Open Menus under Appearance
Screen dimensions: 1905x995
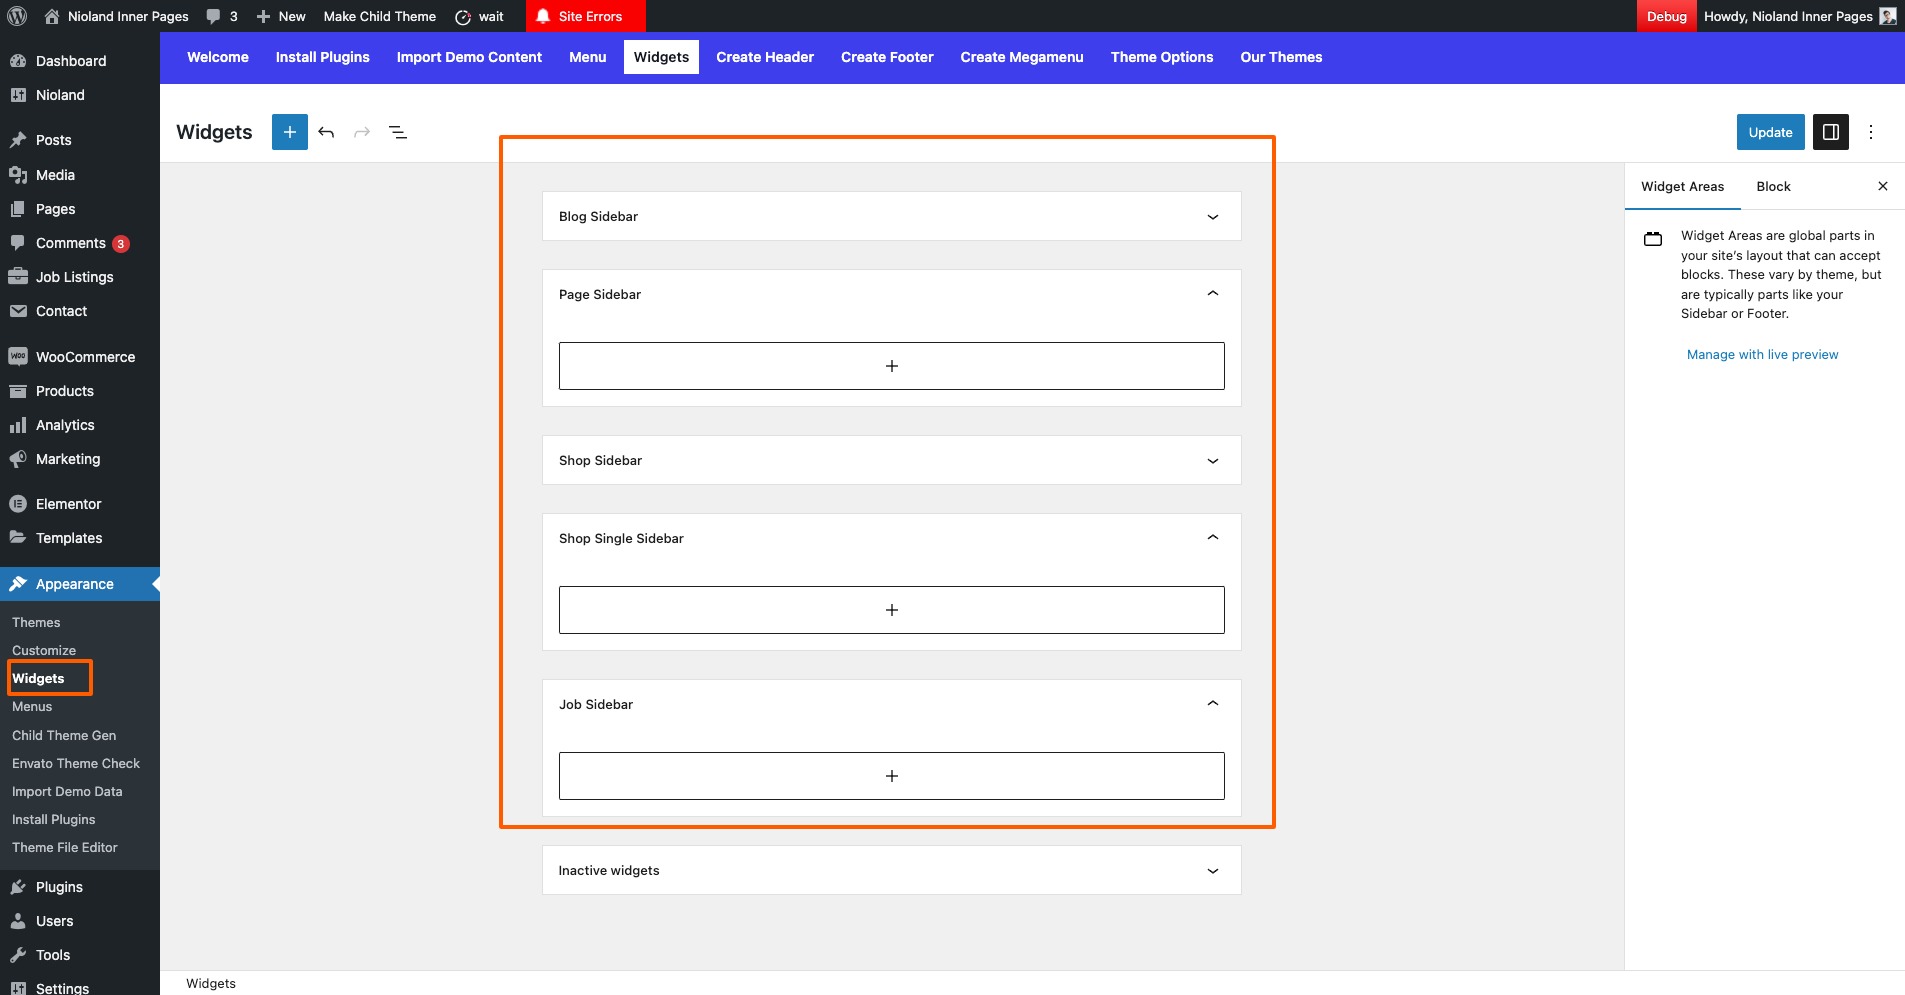[x=32, y=707]
